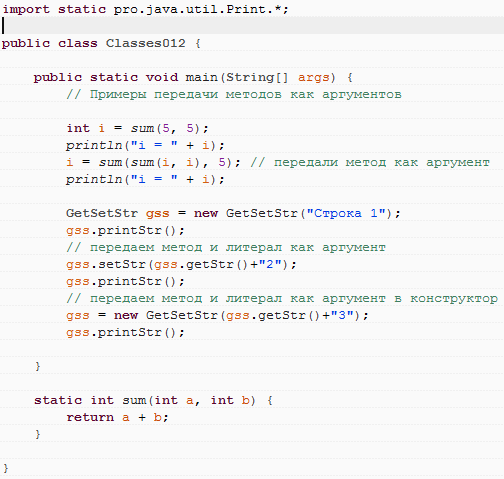Click the 'import' keyword on the first line
The image size is (504, 479).
(26, 9)
